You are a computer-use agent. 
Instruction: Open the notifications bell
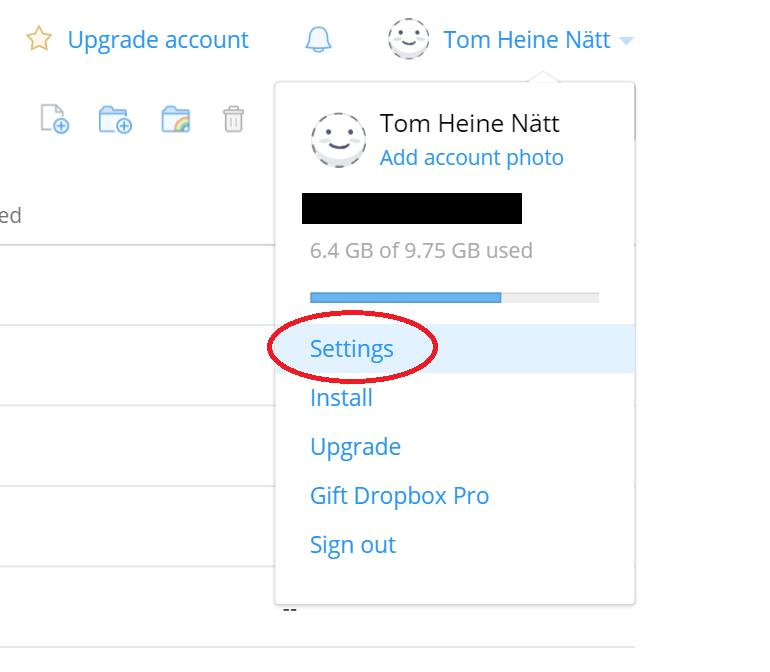pyautogui.click(x=318, y=39)
